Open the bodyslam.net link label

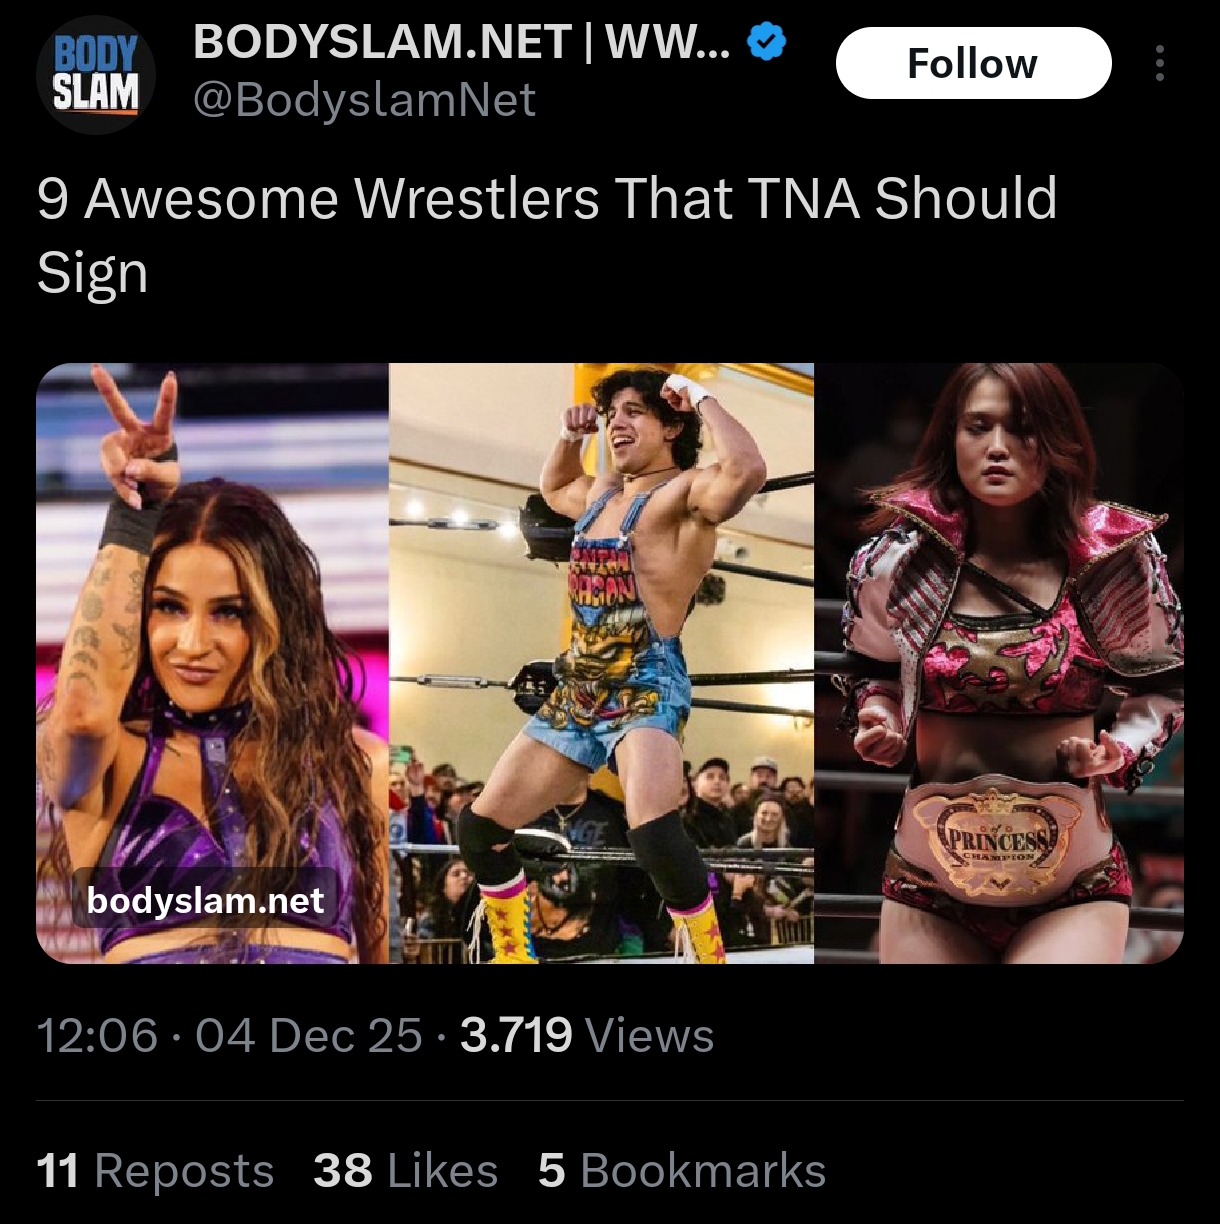click(x=205, y=901)
